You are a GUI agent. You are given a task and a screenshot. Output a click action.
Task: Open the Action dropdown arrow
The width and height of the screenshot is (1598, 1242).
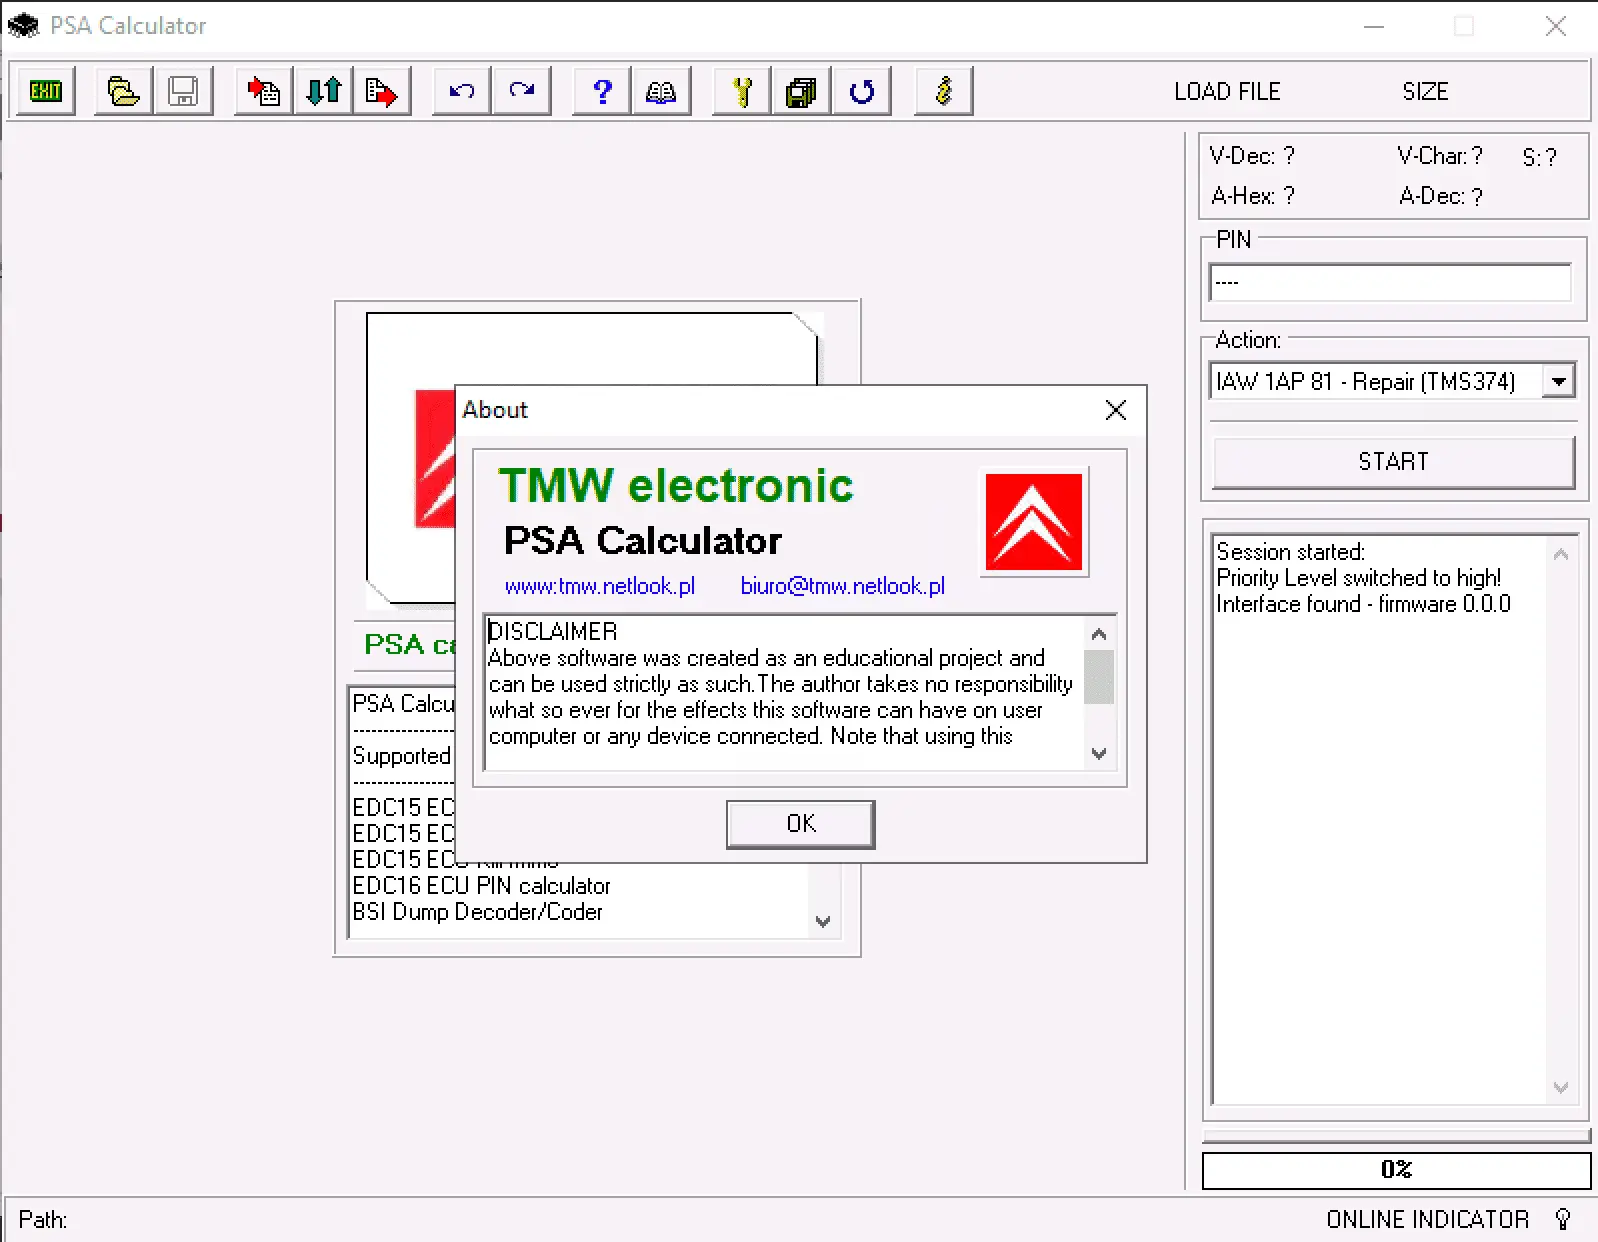point(1558,381)
